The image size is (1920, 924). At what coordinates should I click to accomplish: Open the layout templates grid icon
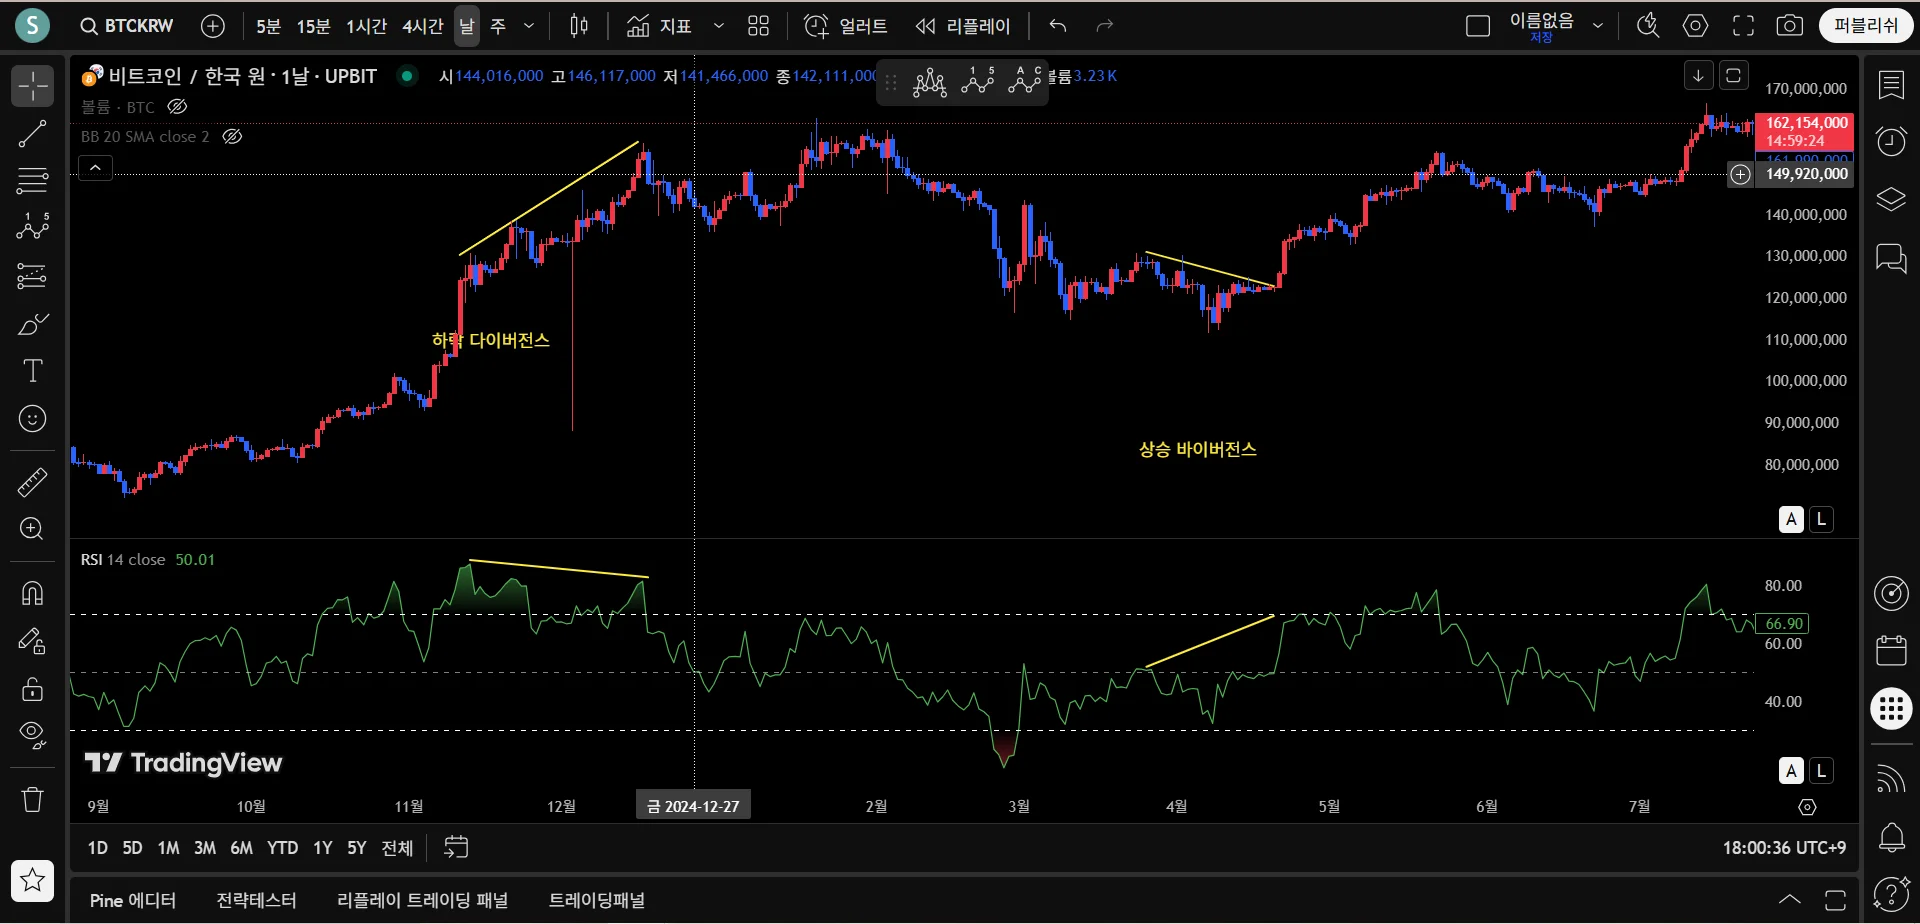coord(758,26)
